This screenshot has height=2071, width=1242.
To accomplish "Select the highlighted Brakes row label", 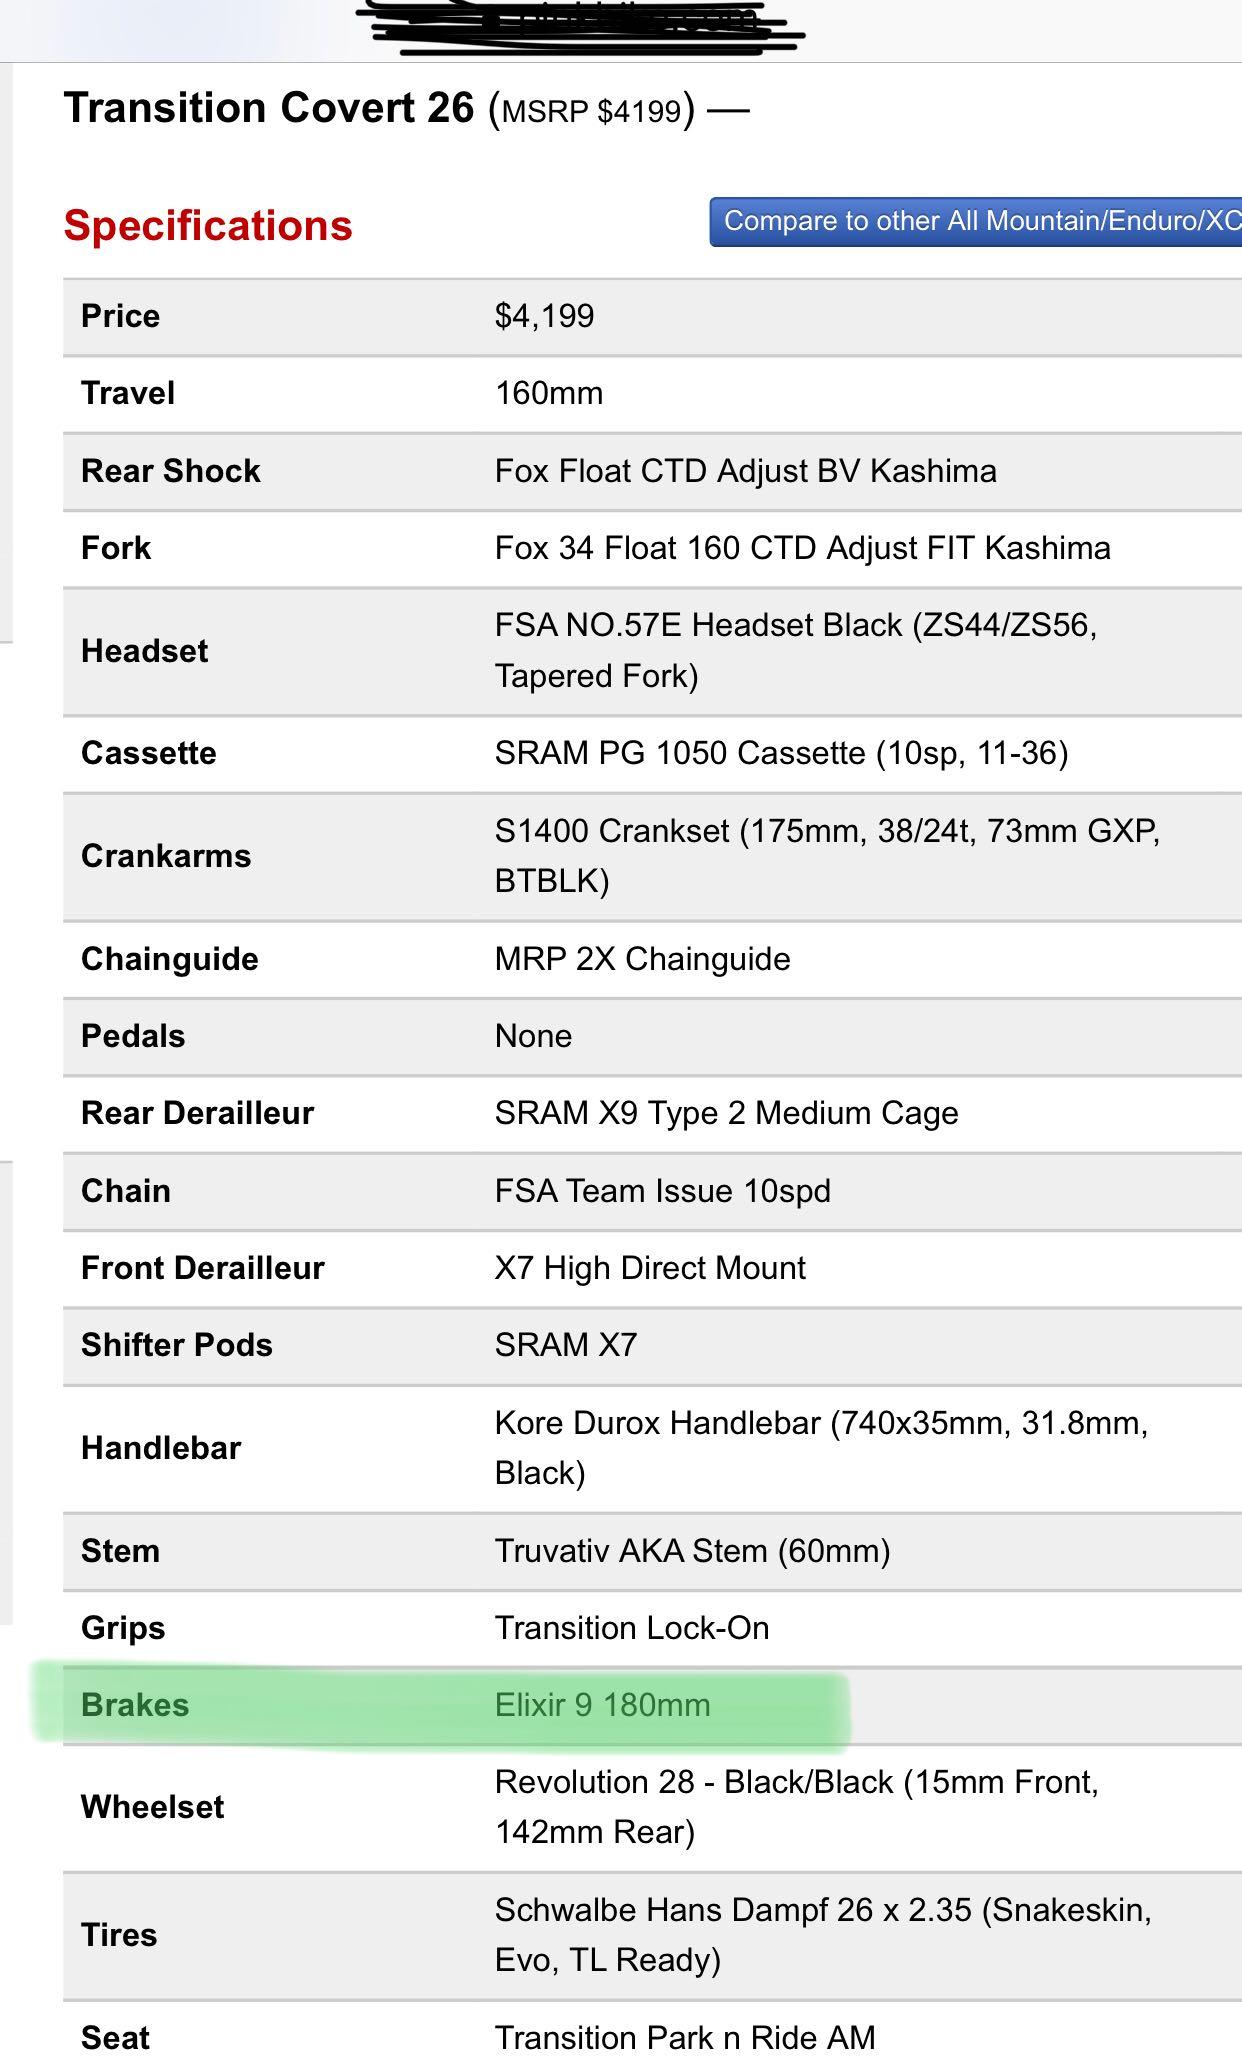I will pos(135,1705).
